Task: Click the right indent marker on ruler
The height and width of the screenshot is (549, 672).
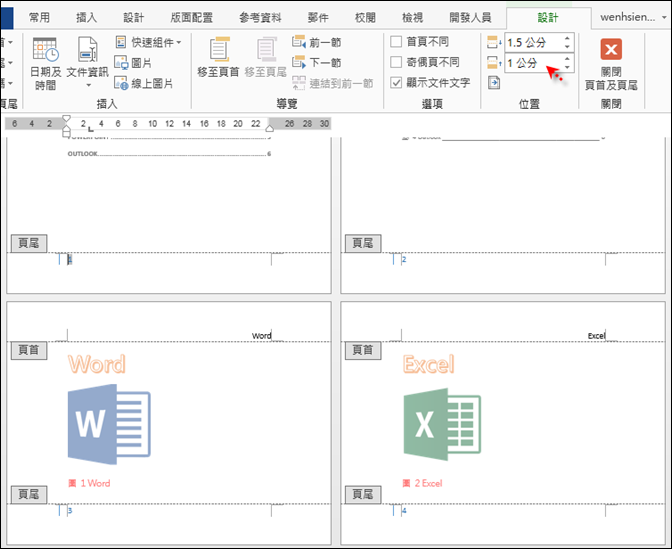Action: pyautogui.click(x=270, y=128)
